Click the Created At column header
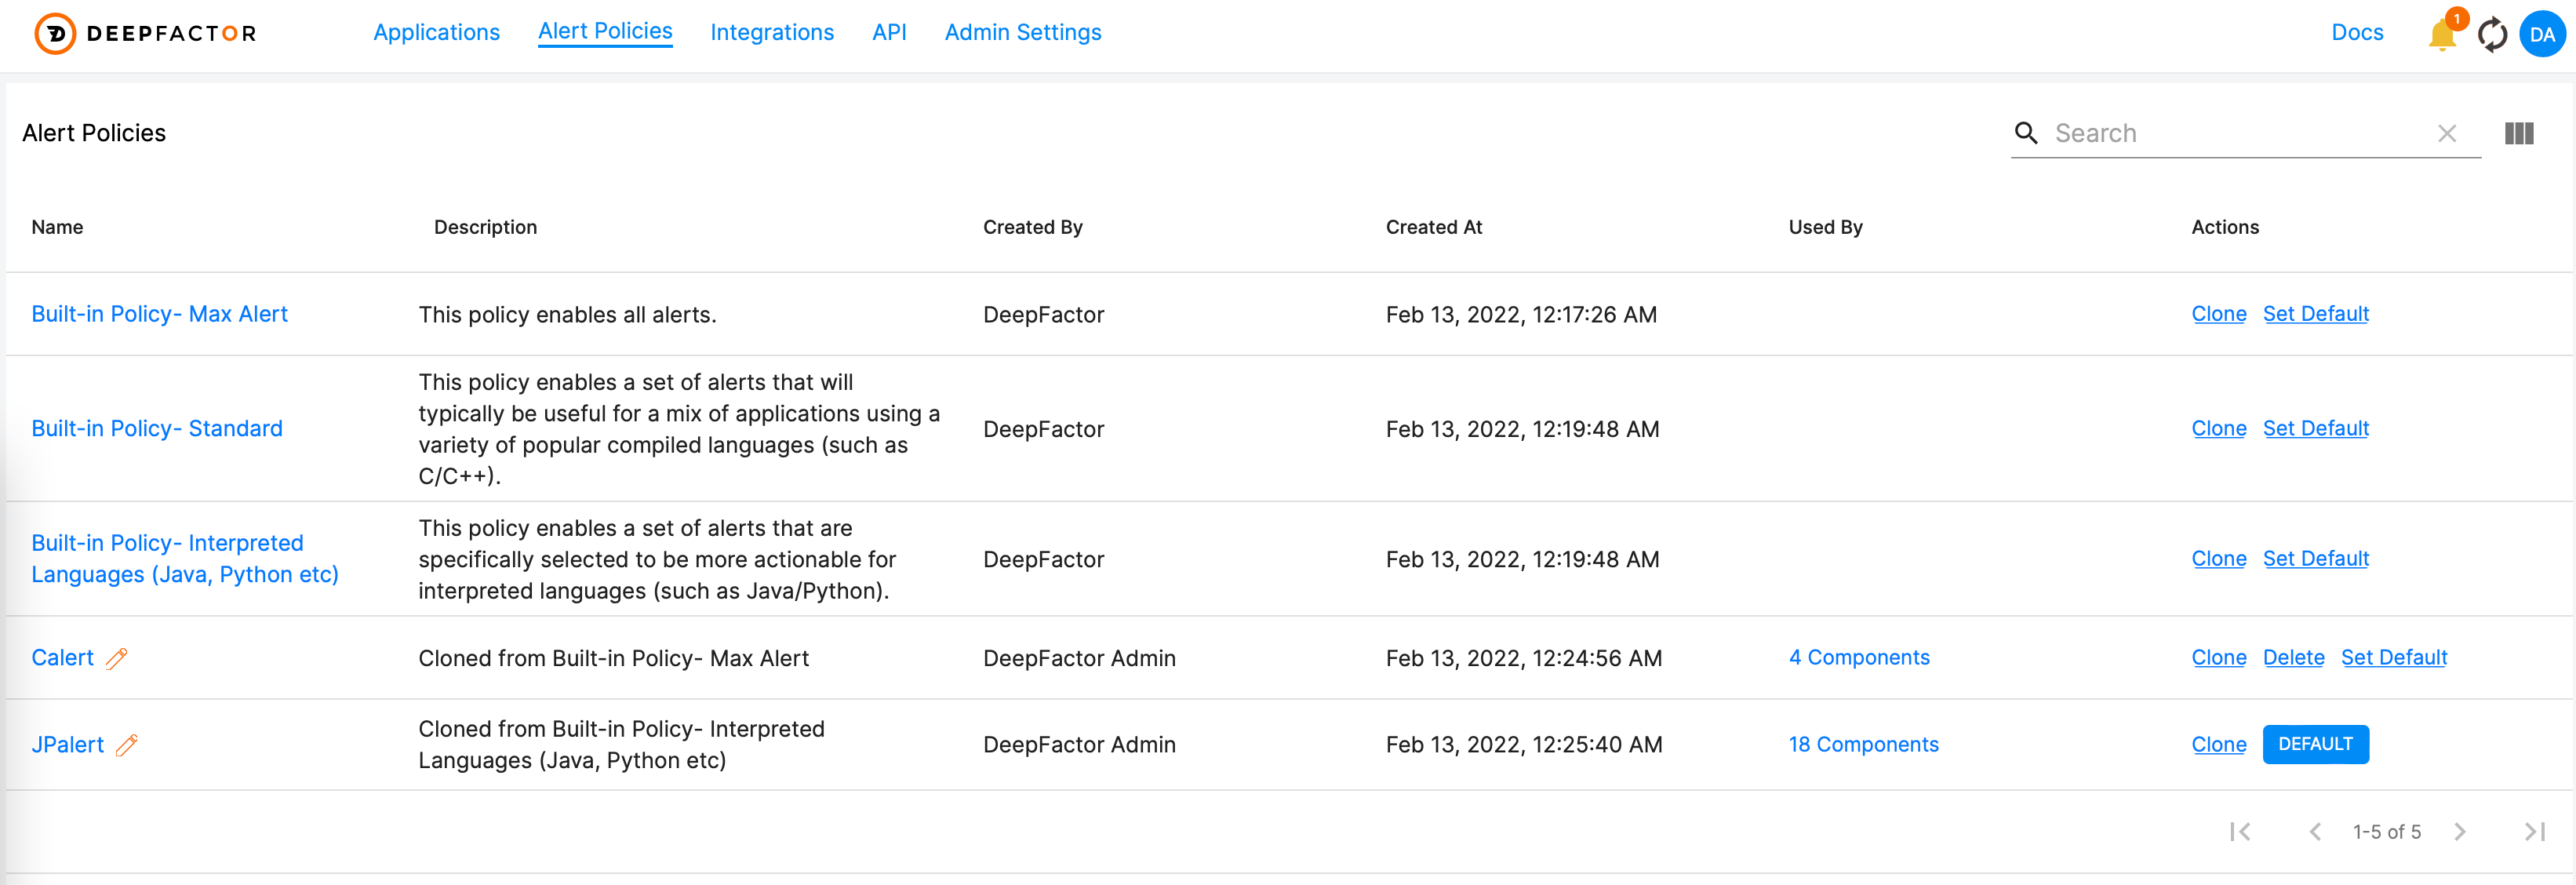2576x885 pixels. tap(1433, 227)
